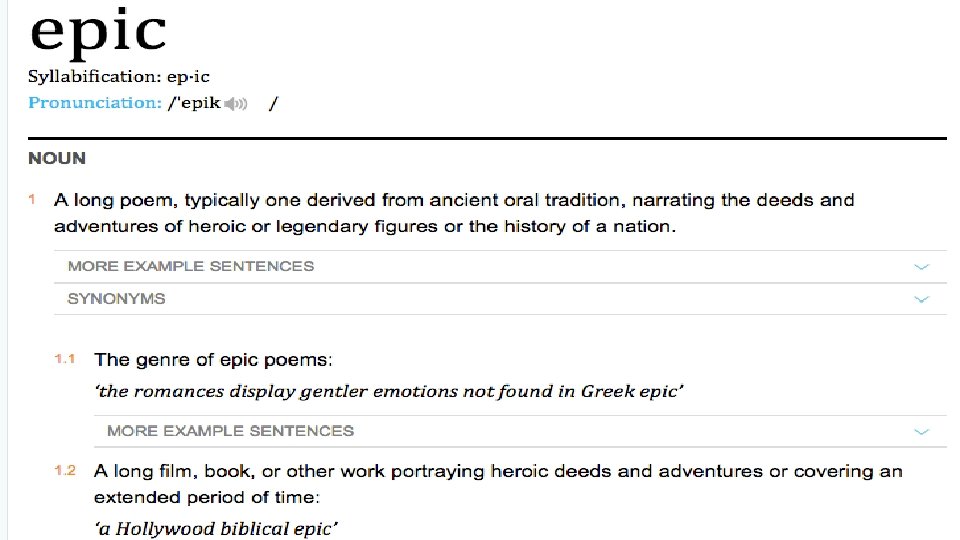Click the MORE EXAMPLE SENTENCES label under definition 1

tap(190, 266)
